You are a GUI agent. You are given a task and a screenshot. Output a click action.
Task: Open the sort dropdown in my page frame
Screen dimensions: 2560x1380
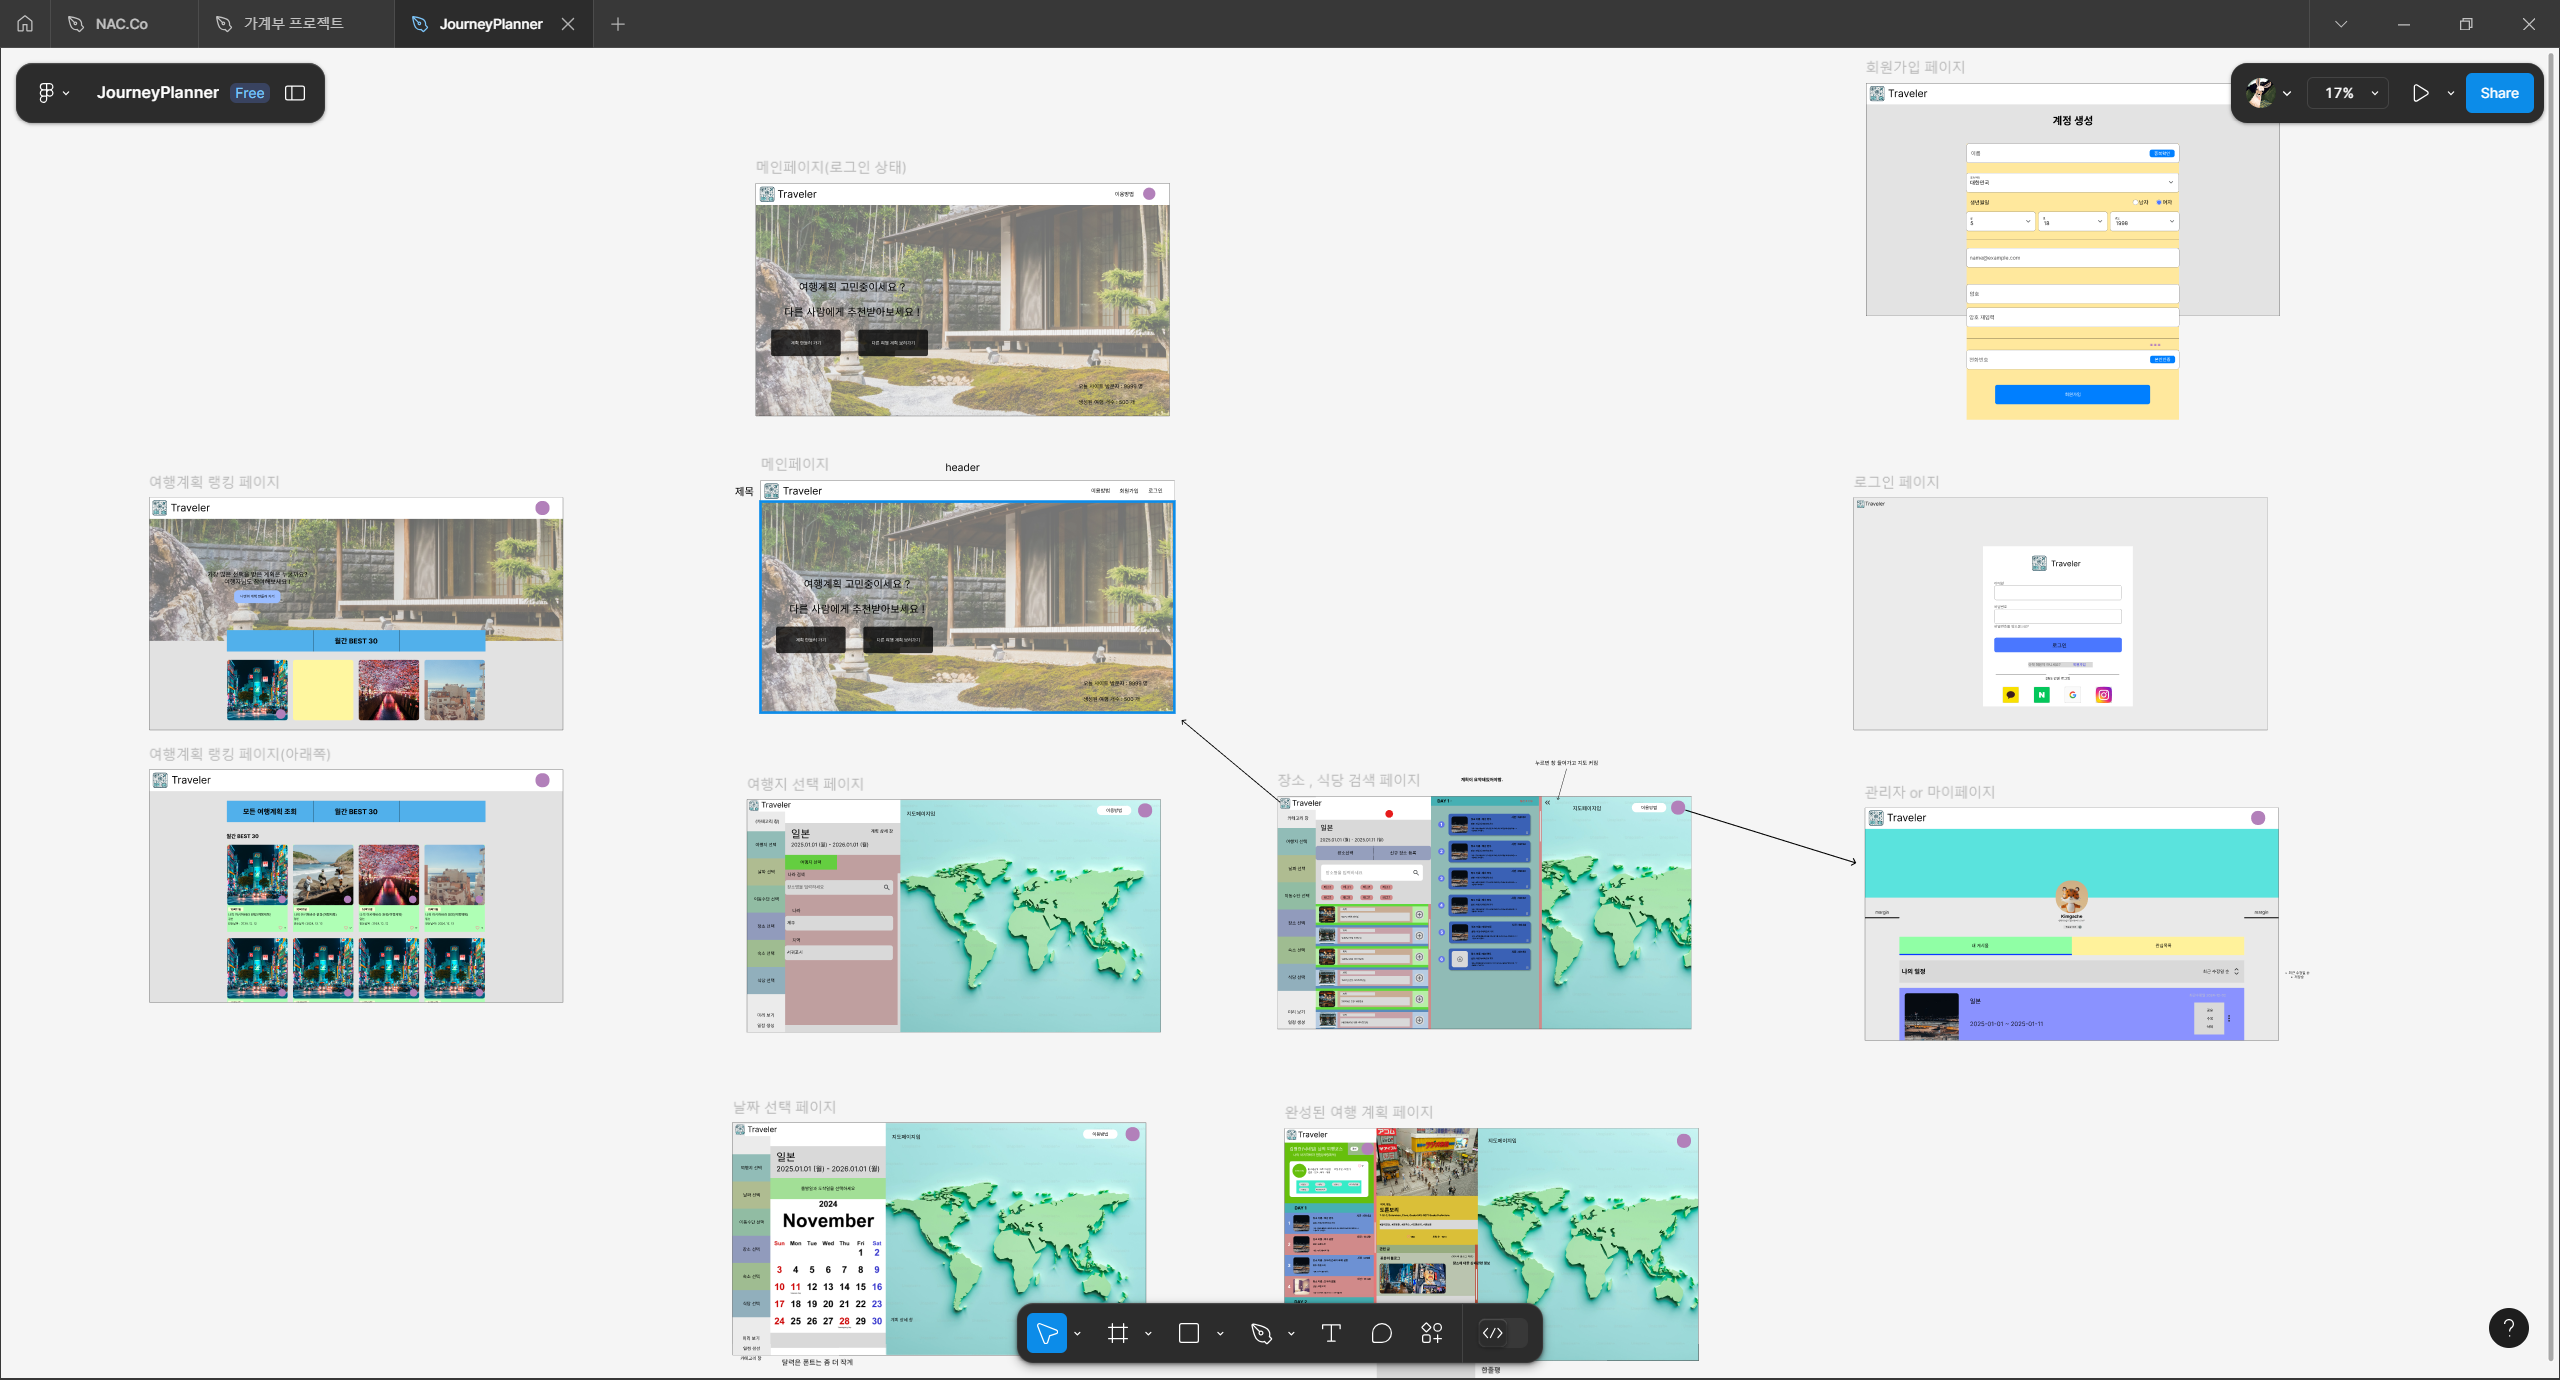tap(2222, 971)
